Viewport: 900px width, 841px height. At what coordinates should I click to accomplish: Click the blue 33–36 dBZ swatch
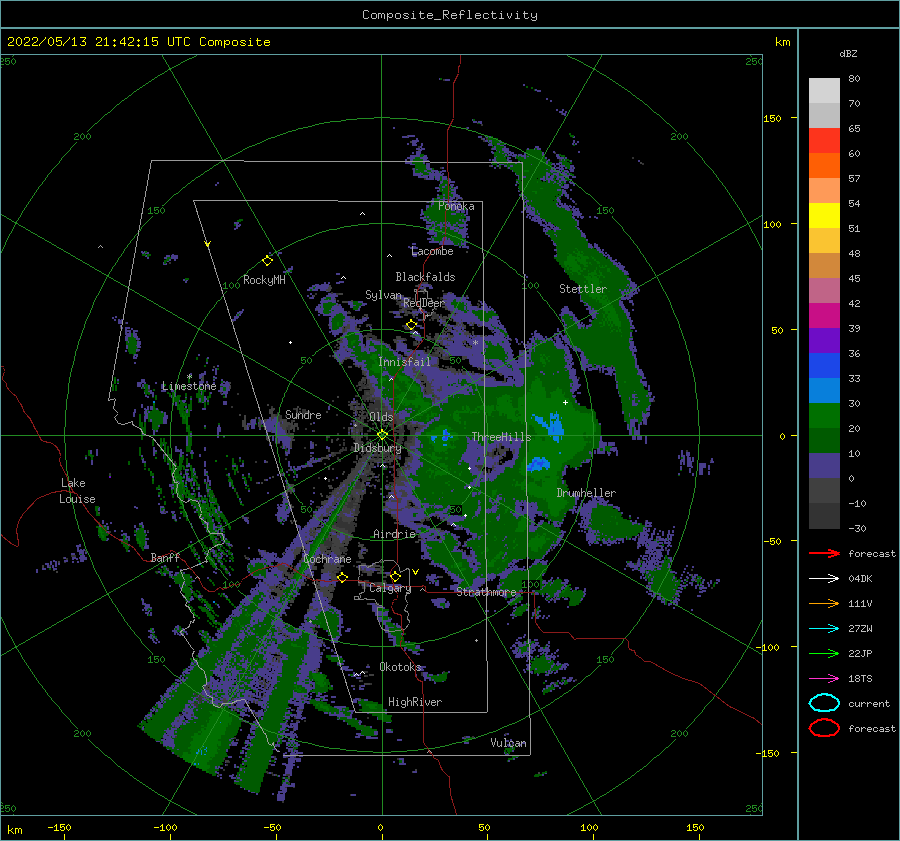point(824,366)
